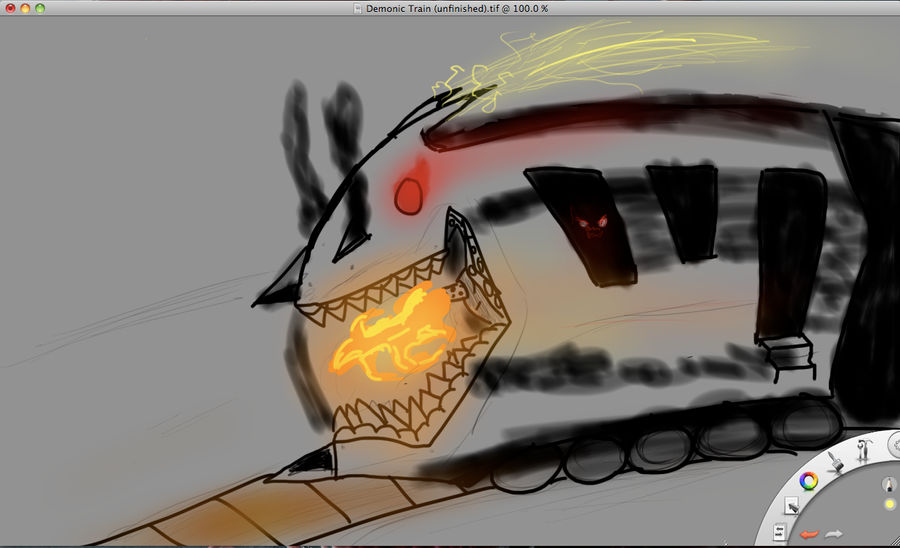Select the current pencil brush icon

click(x=889, y=484)
